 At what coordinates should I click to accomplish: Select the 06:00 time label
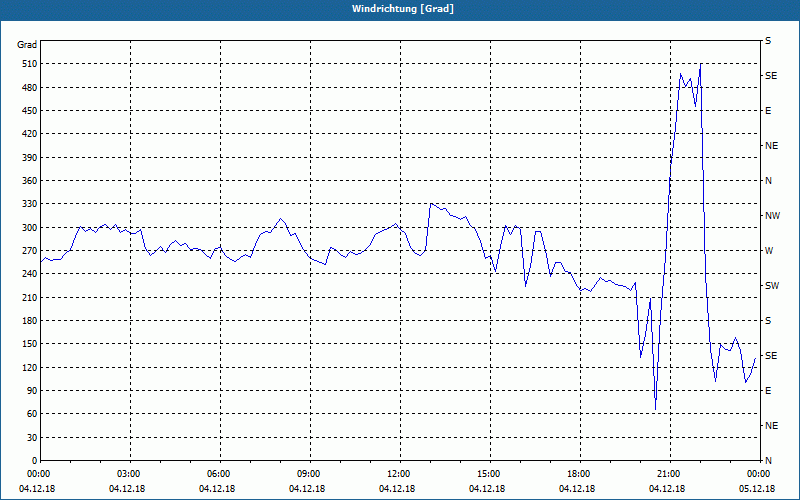coord(220,474)
